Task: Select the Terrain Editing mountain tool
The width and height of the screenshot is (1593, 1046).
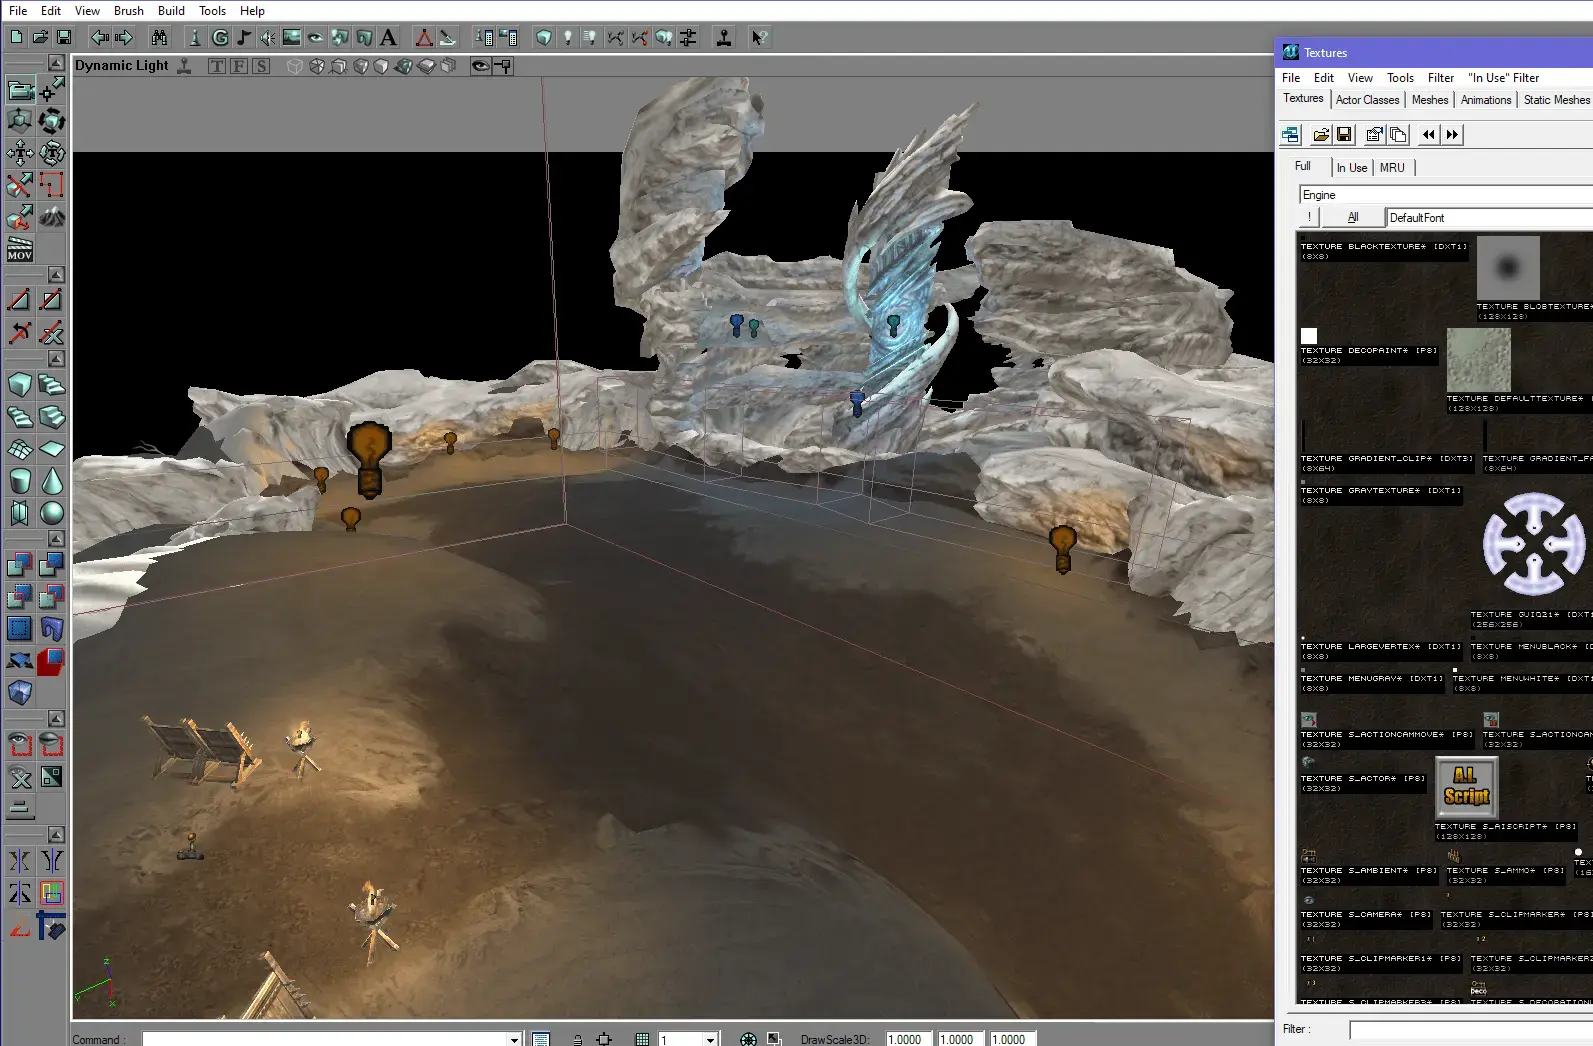Action: (52, 216)
